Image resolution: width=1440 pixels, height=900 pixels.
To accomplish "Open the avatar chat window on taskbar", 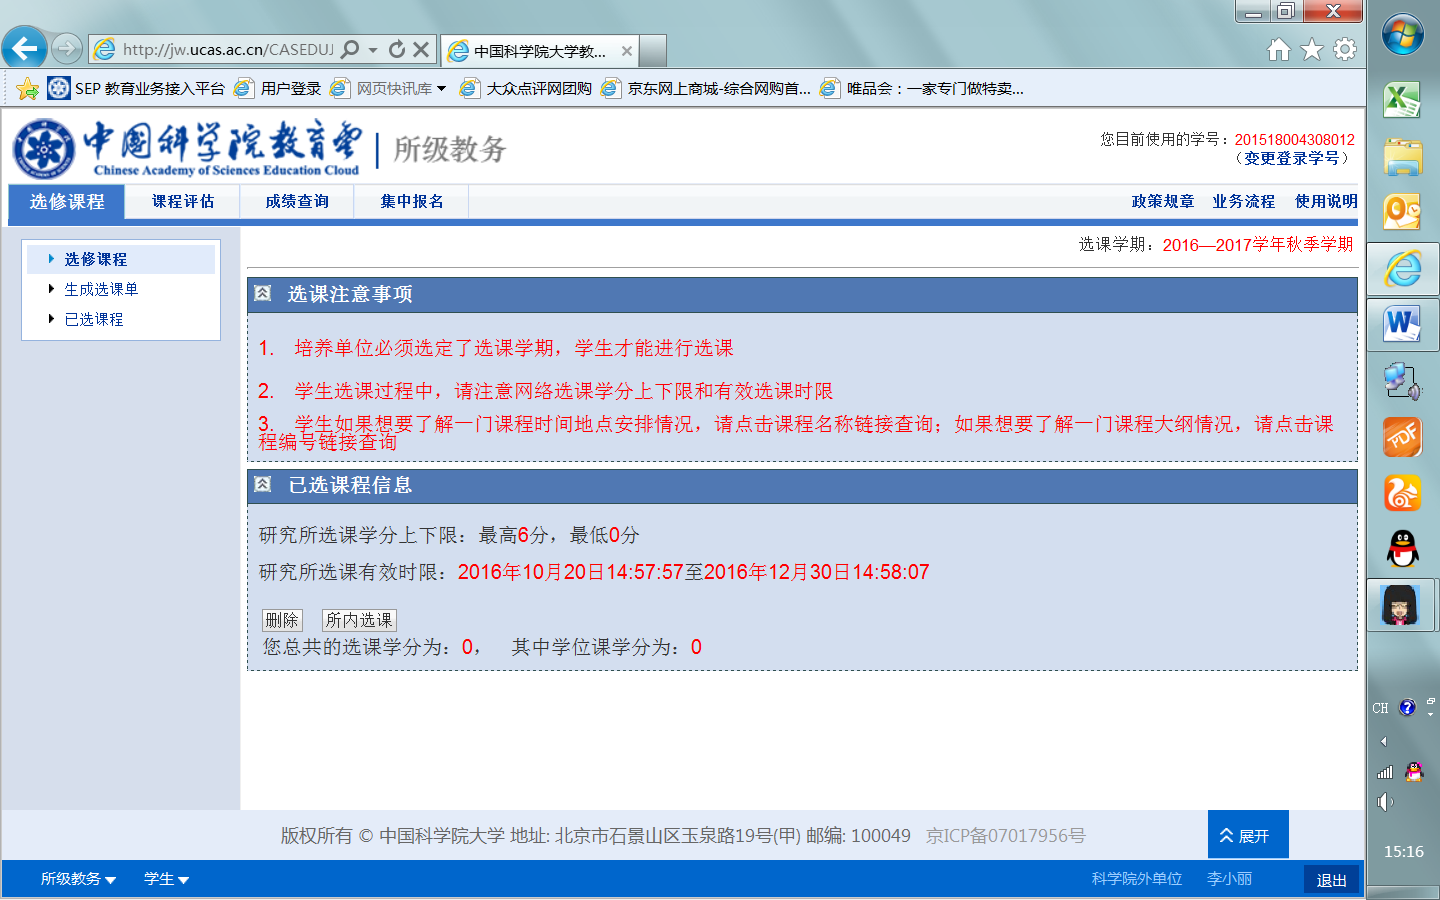I will pyautogui.click(x=1401, y=605).
